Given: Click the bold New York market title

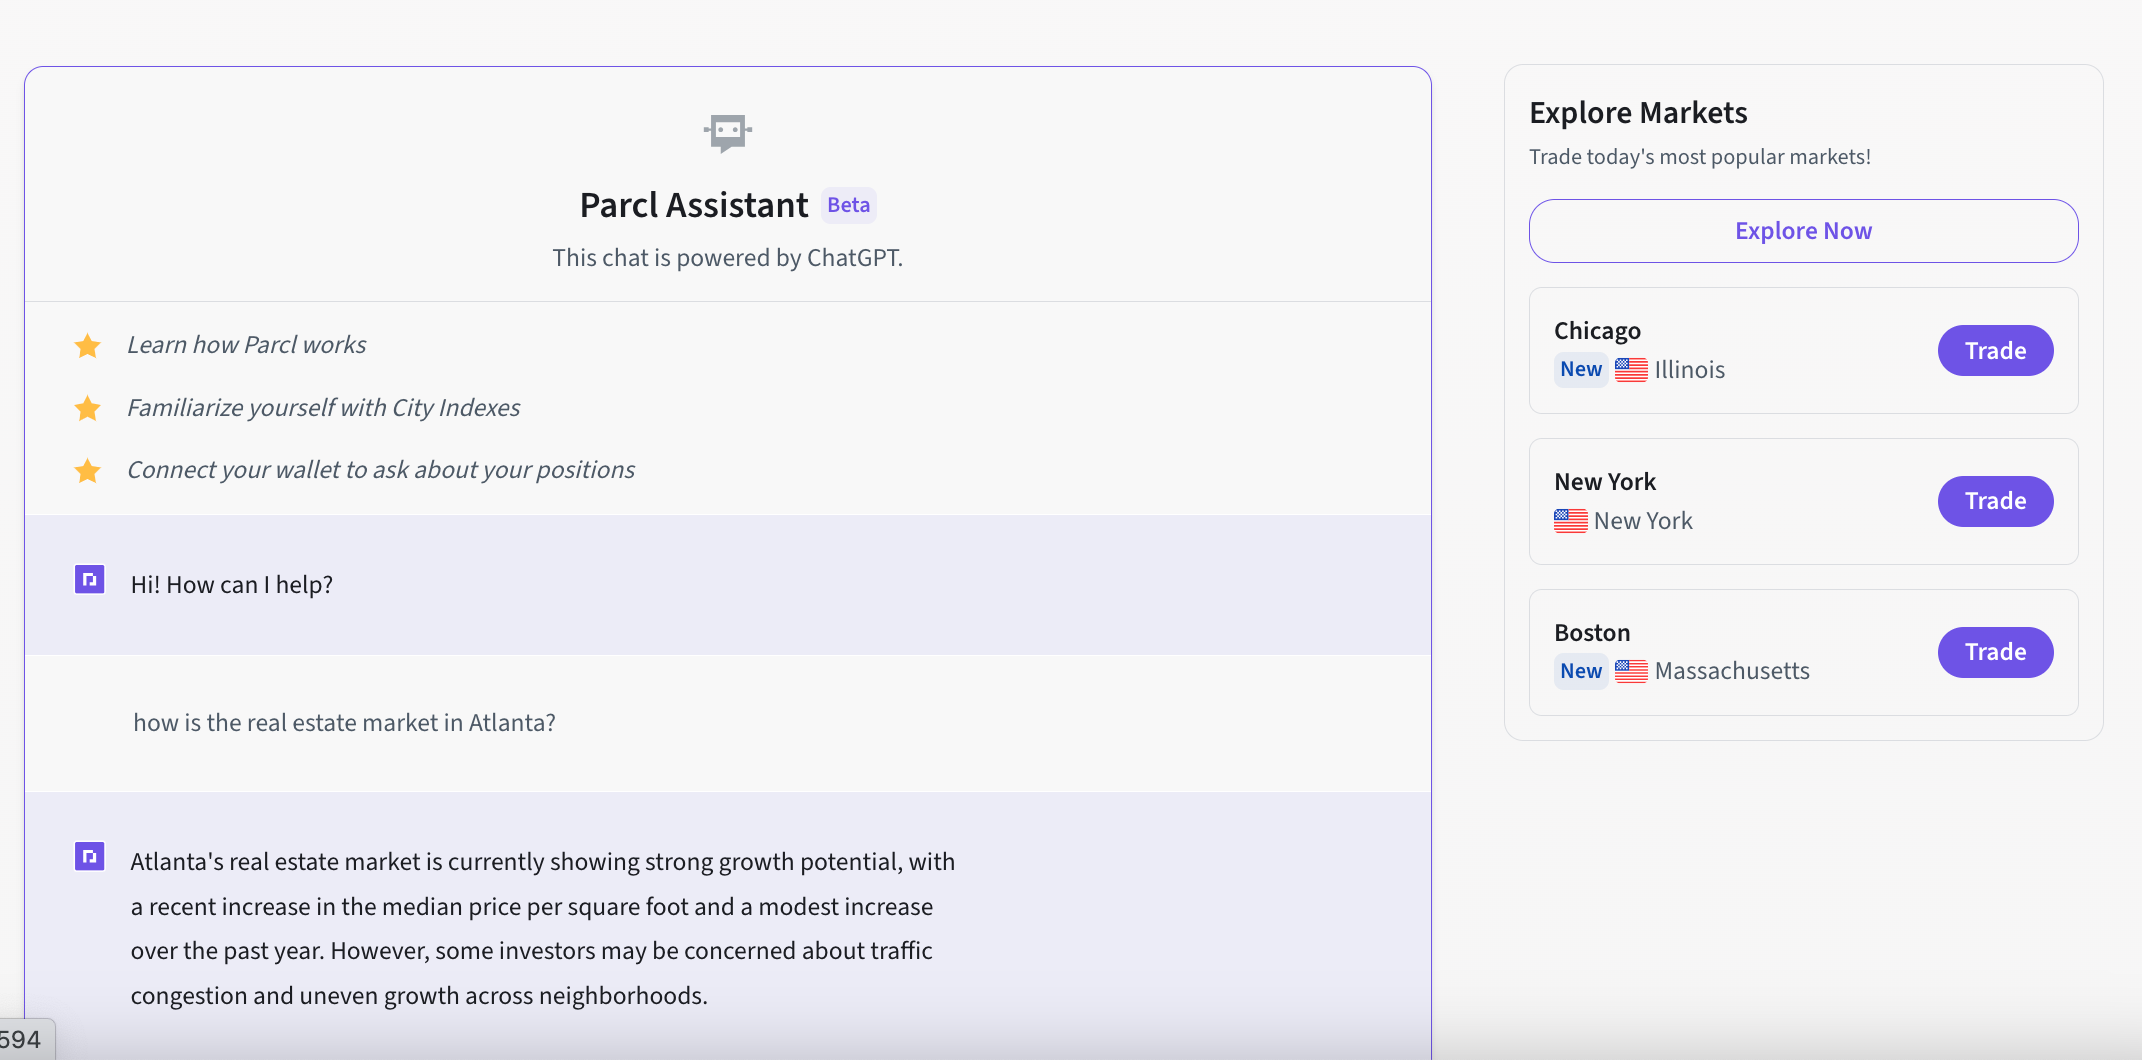Looking at the screenshot, I should [1605, 482].
